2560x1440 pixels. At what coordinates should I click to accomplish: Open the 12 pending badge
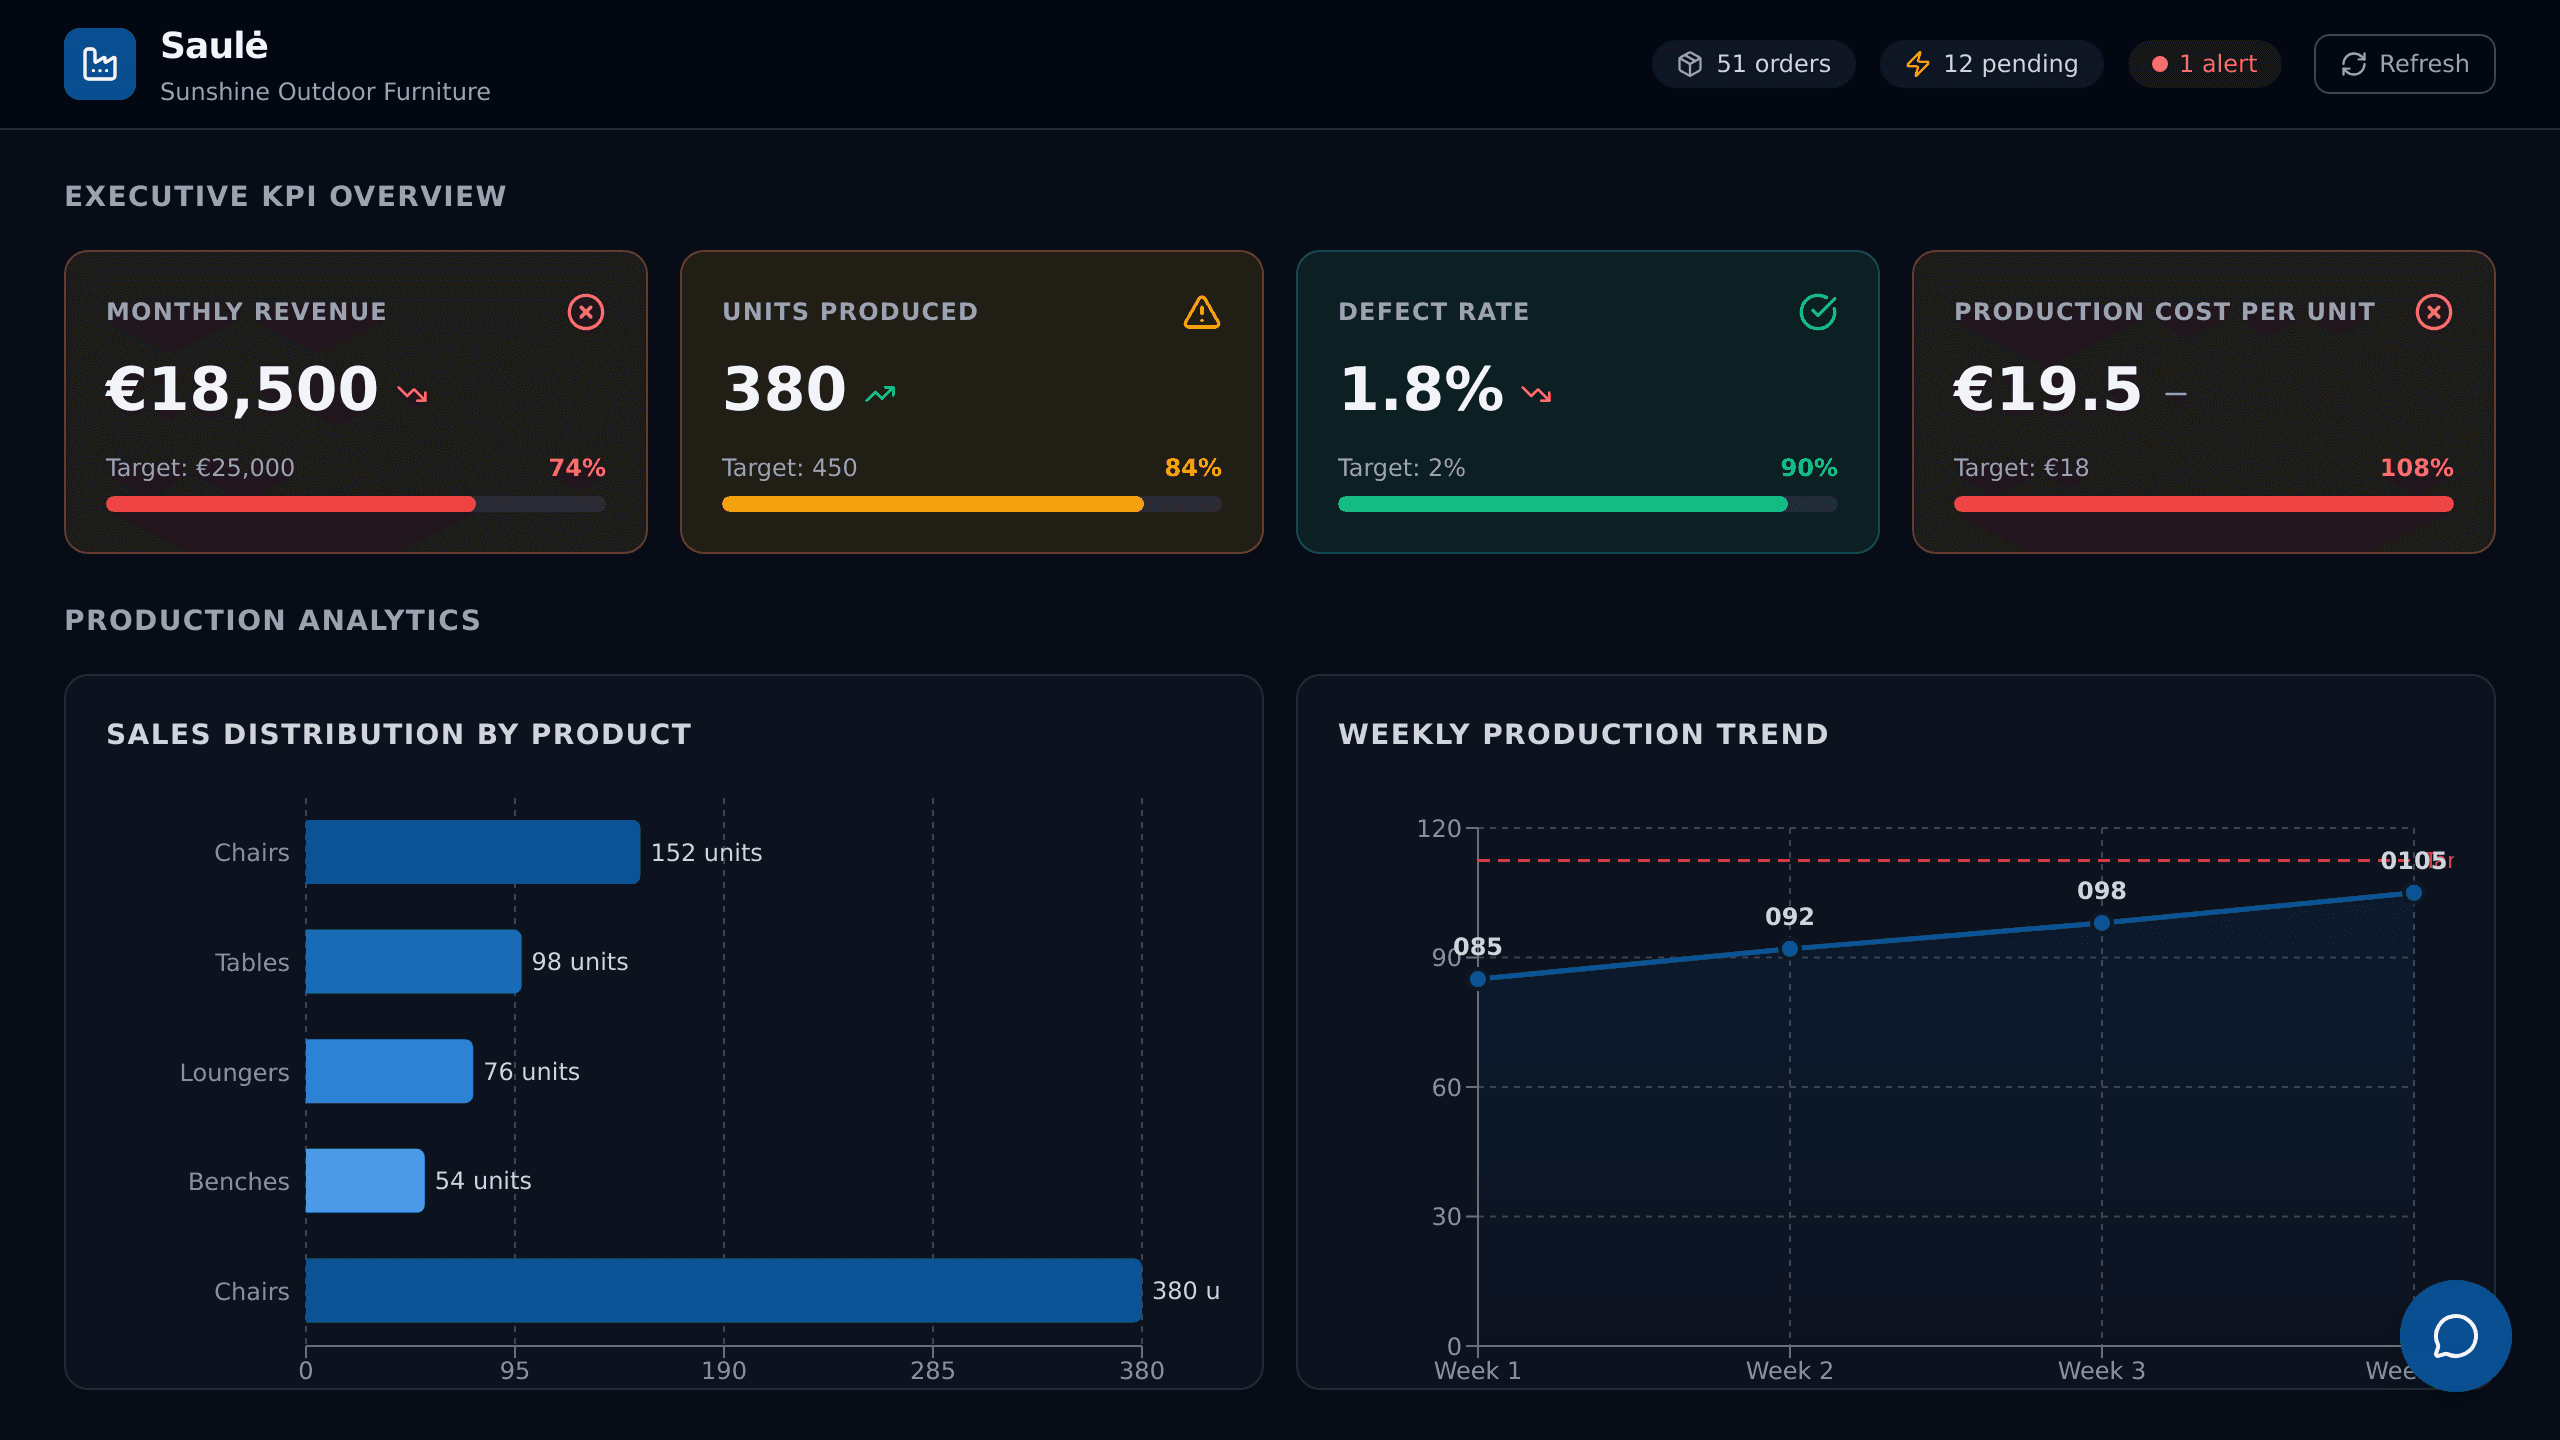click(1992, 64)
